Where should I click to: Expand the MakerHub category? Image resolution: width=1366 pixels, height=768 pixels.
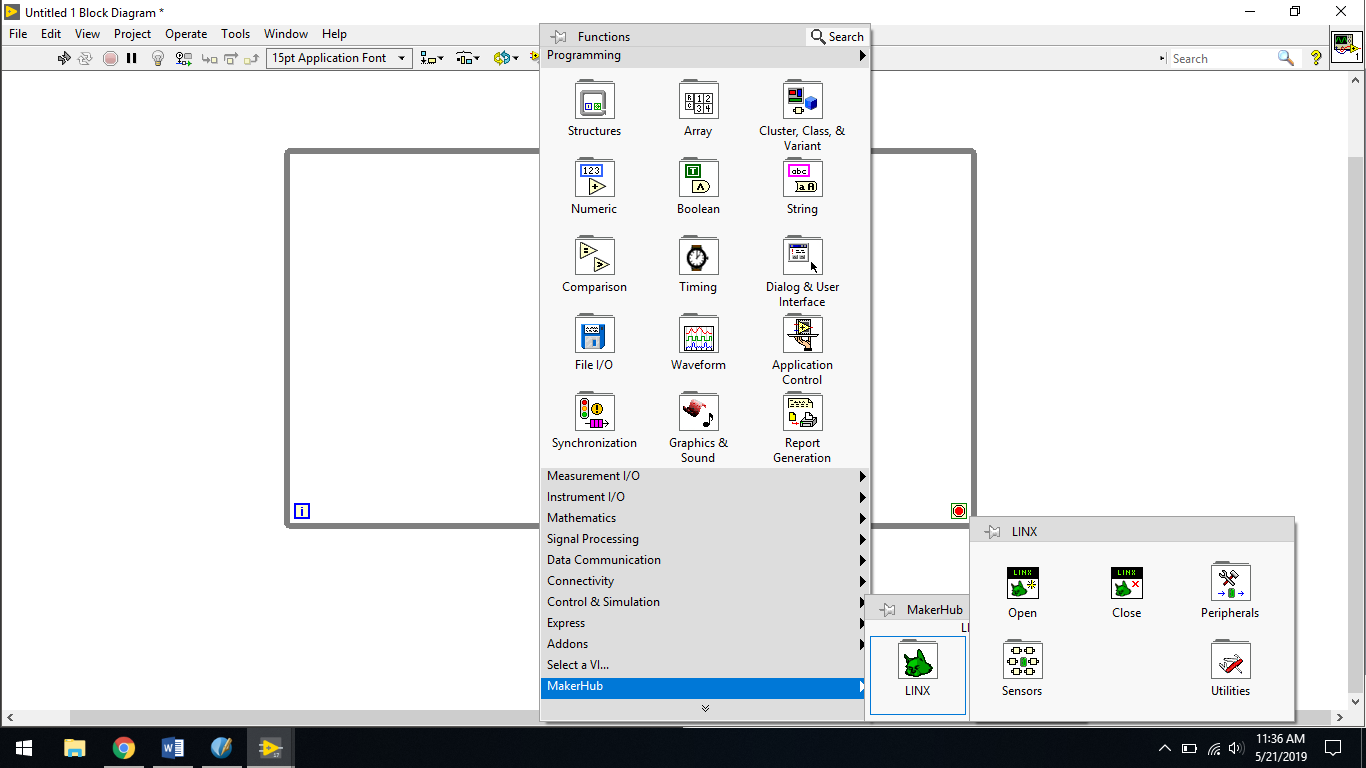[x=705, y=686]
